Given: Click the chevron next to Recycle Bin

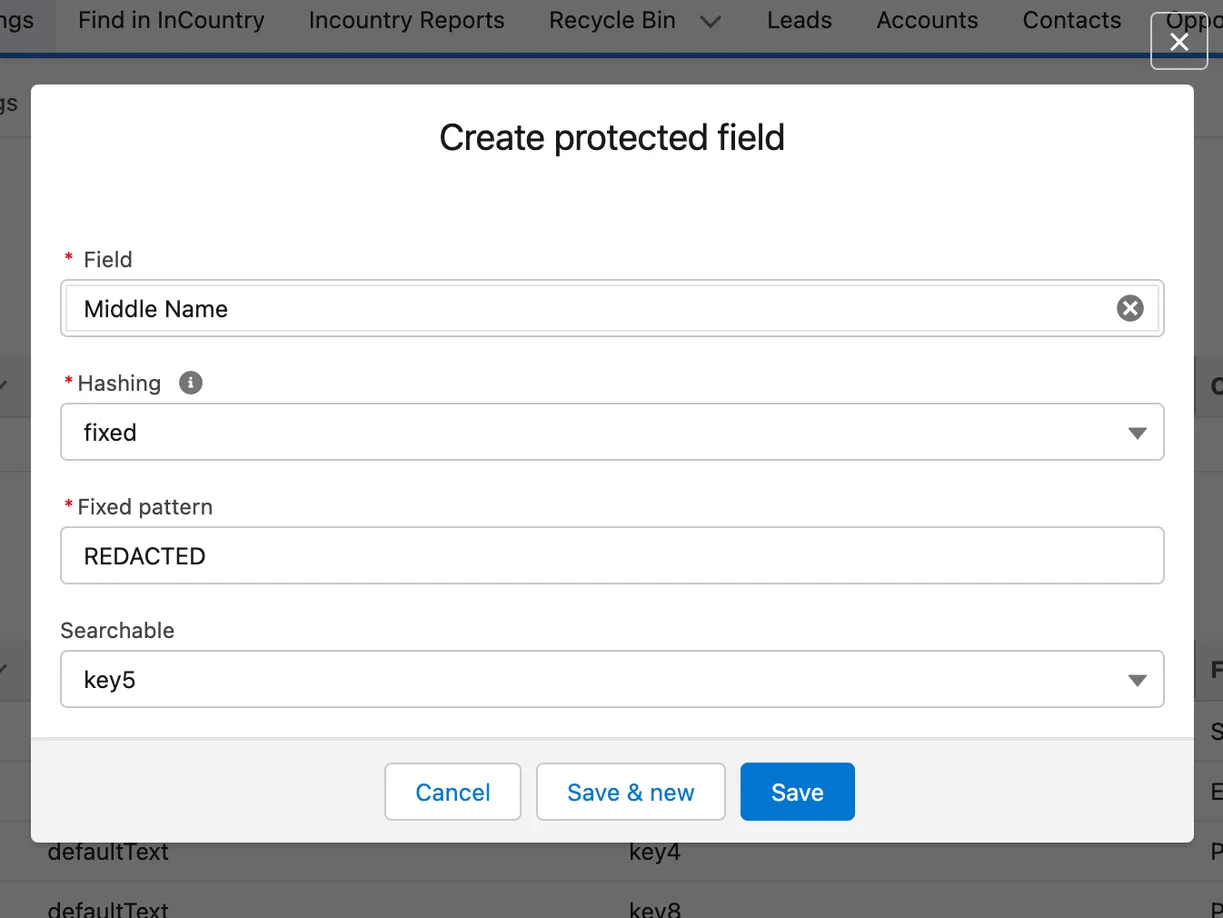Looking at the screenshot, I should tap(710, 20).
